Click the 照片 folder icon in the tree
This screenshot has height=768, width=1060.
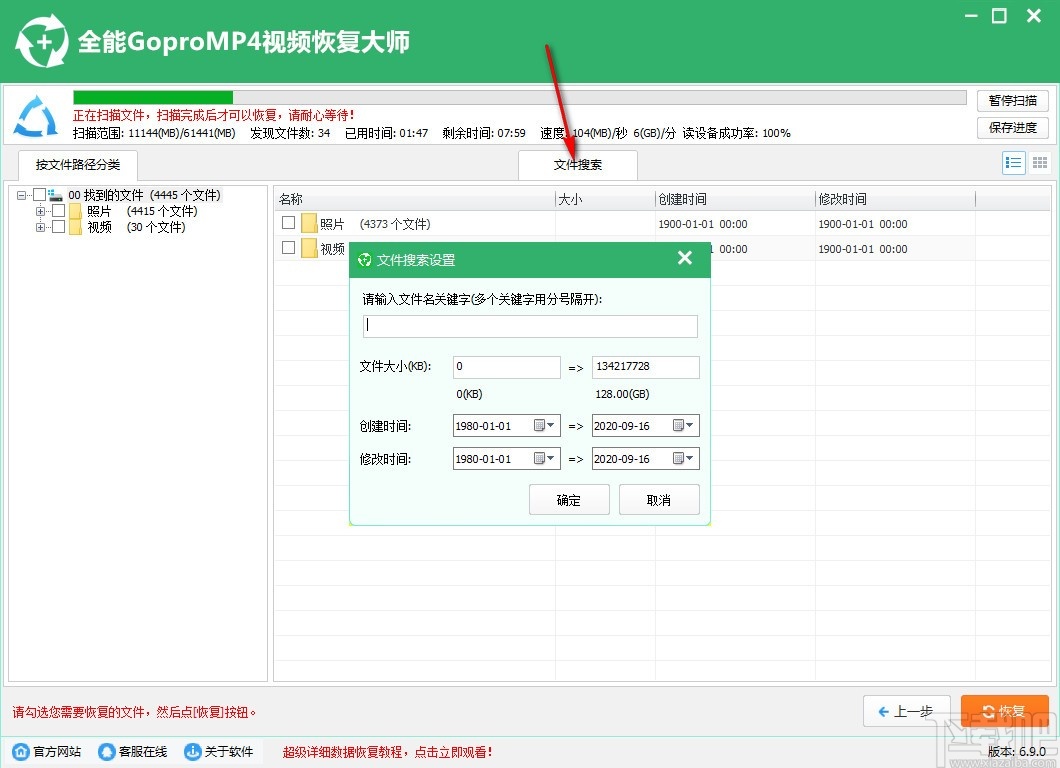pyautogui.click(x=75, y=212)
